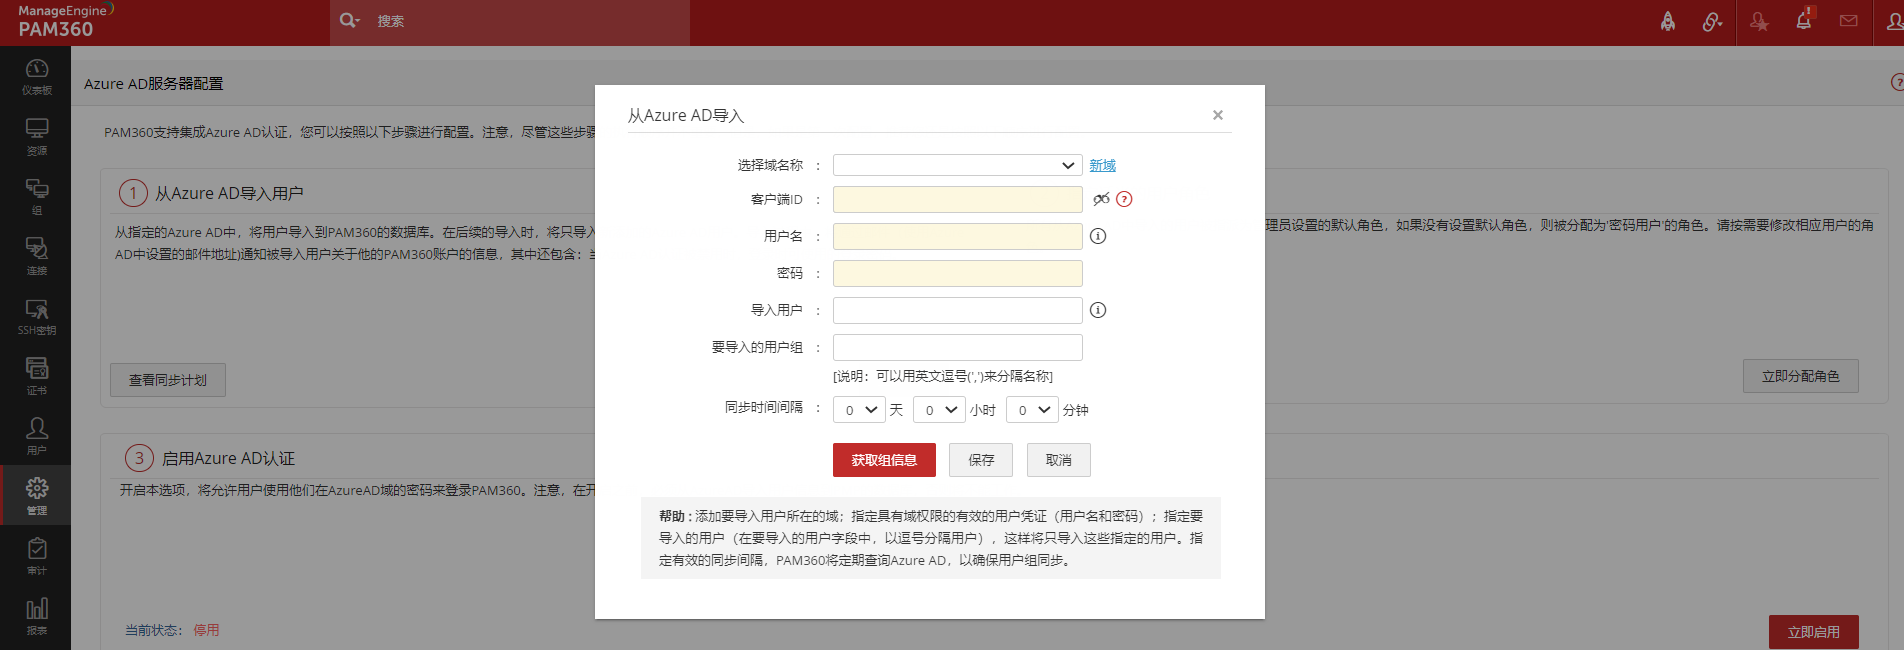Viewport: 1904px width, 650px height.
Task: Click the help icon beside 客户端ID
Action: click(1124, 199)
